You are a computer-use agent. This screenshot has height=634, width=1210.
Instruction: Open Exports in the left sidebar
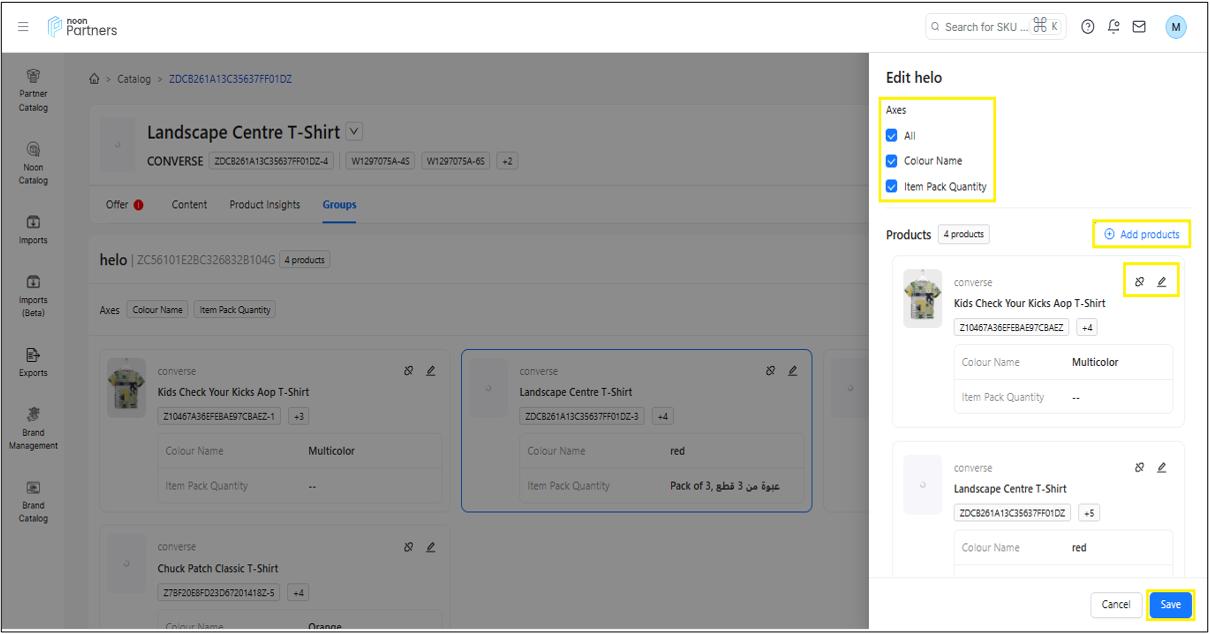[x=33, y=361]
